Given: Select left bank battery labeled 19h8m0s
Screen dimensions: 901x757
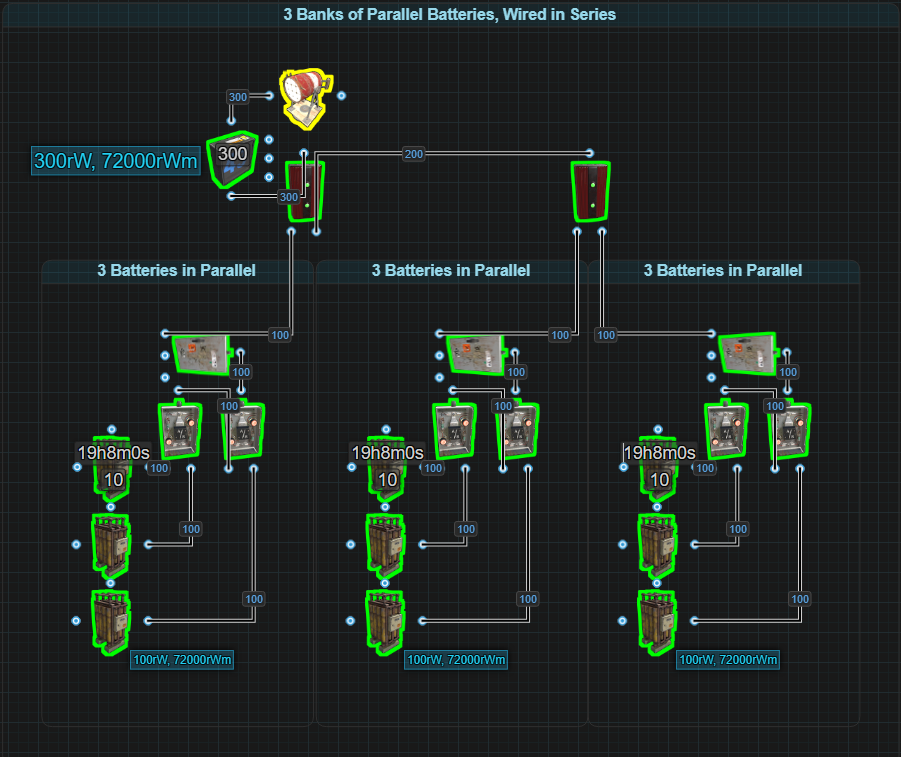Looking at the screenshot, I should pos(112,469).
